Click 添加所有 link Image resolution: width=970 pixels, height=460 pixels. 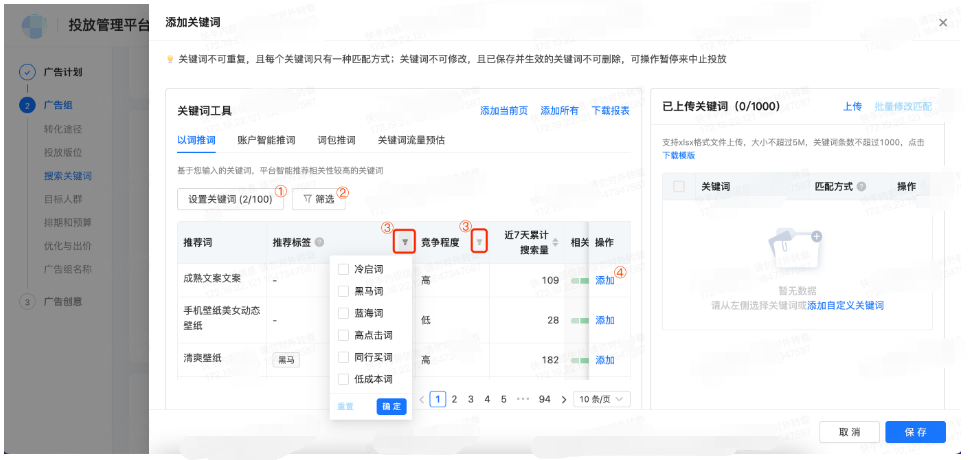coord(559,111)
